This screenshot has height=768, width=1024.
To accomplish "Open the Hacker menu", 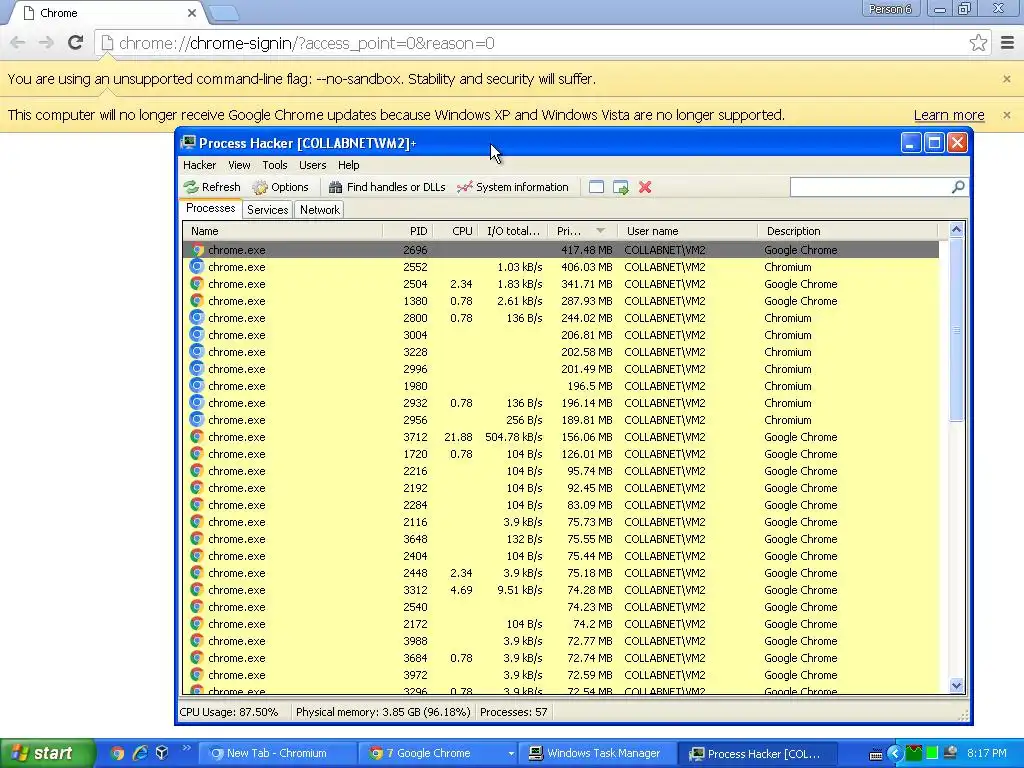I will [199, 165].
